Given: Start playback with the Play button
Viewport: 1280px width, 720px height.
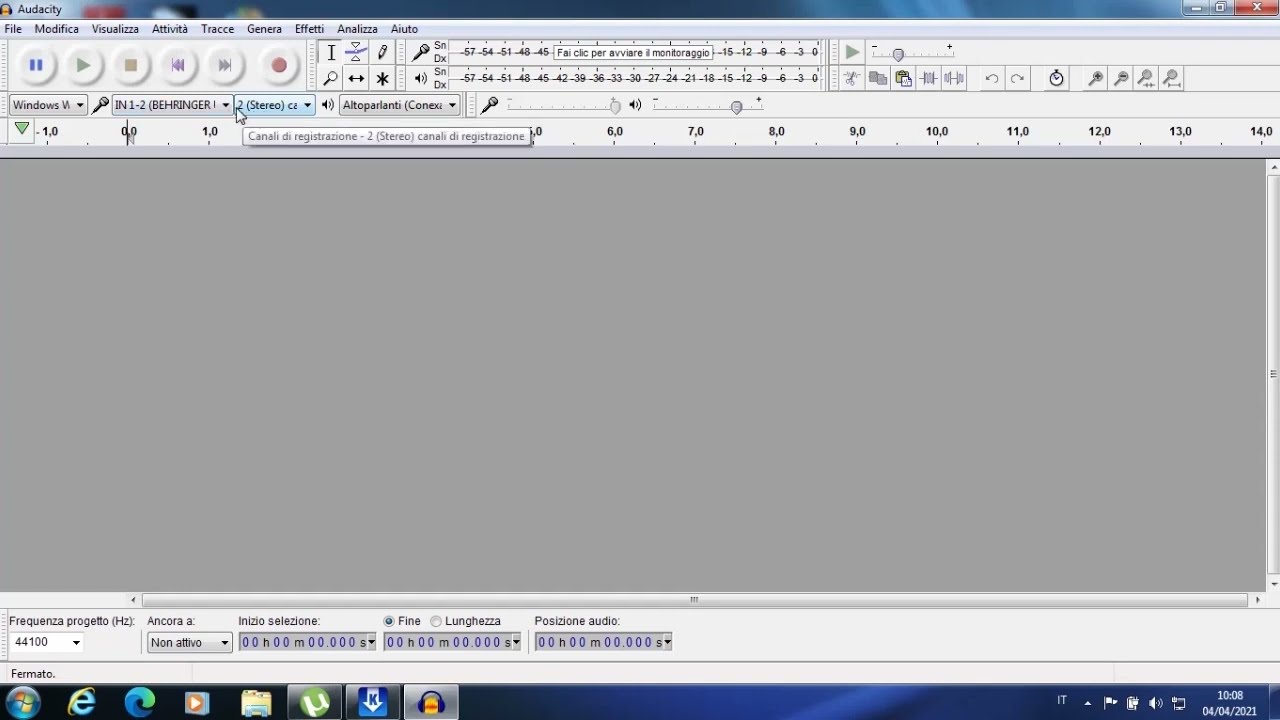Looking at the screenshot, I should [83, 65].
